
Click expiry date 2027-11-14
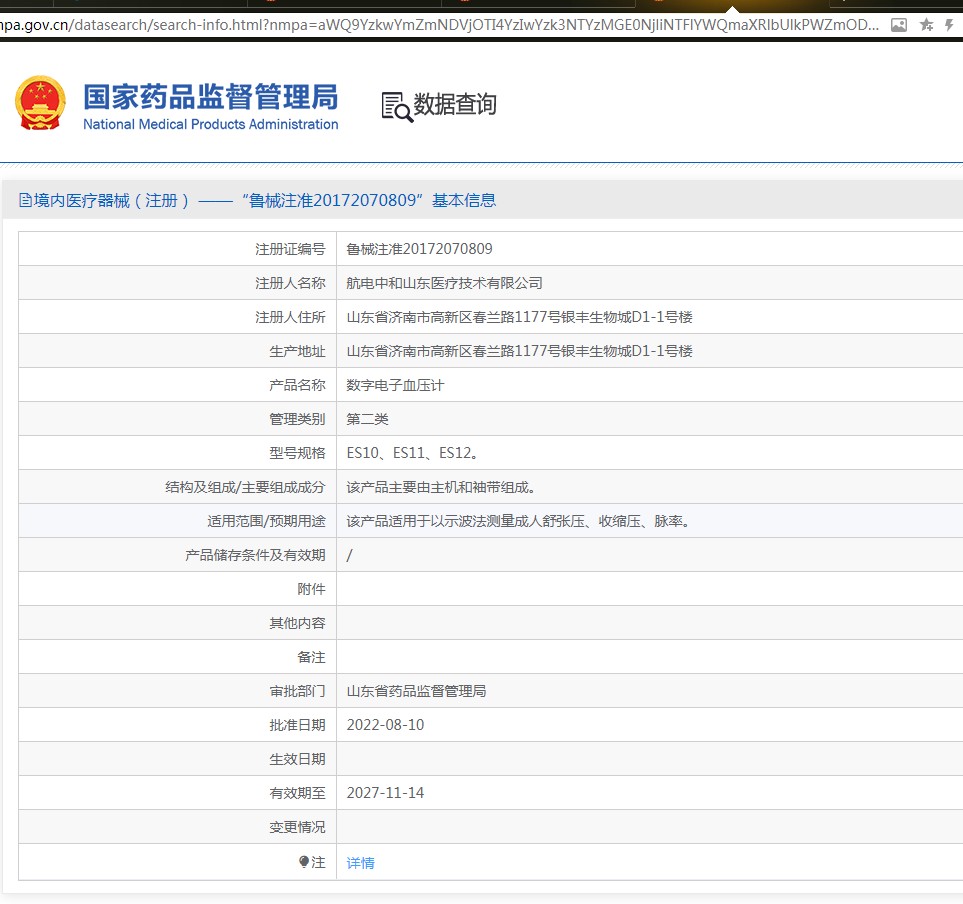385,793
